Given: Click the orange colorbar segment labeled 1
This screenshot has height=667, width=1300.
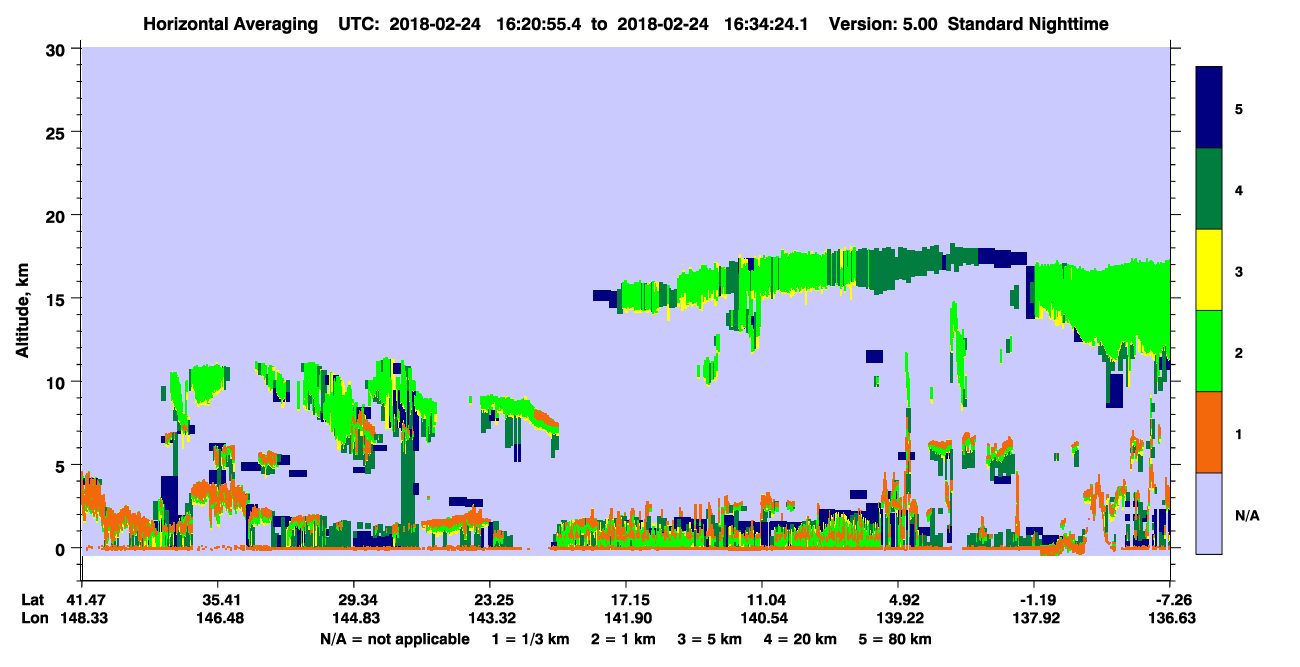Looking at the screenshot, I should 1209,432.
